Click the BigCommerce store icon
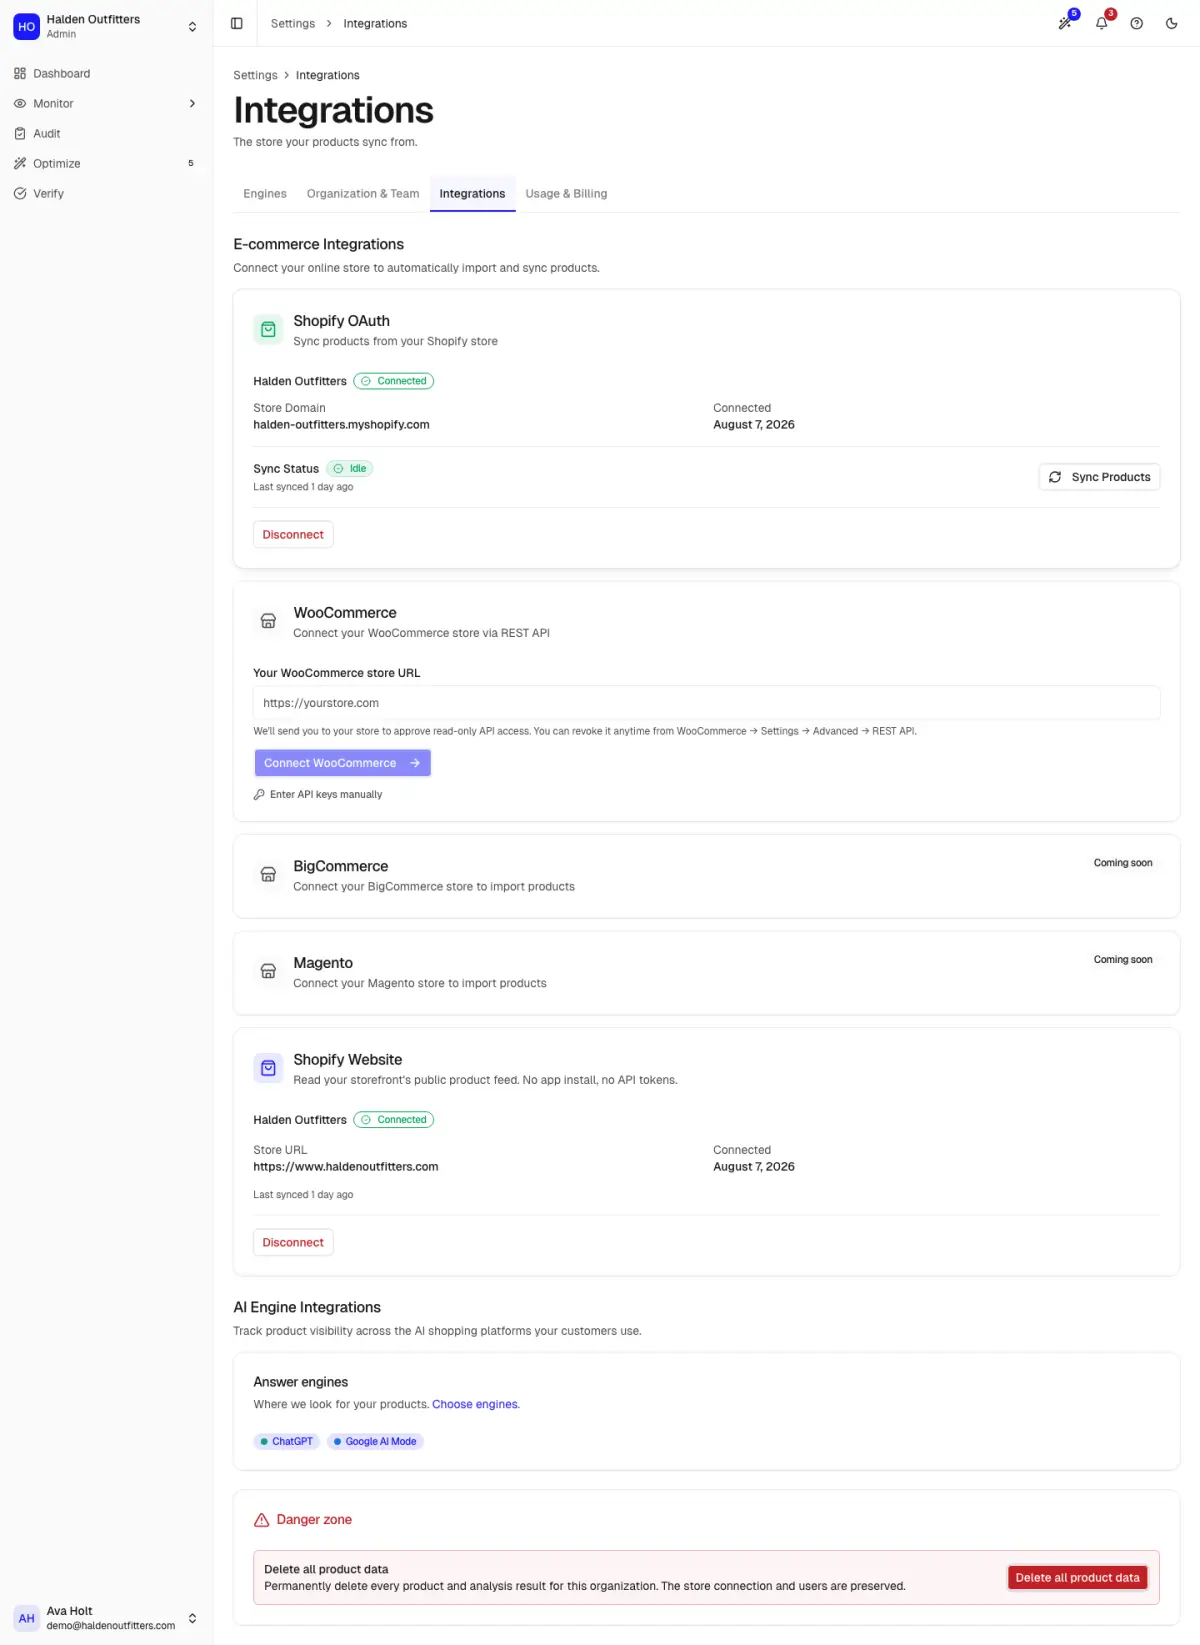This screenshot has width=1200, height=1645. (x=268, y=875)
